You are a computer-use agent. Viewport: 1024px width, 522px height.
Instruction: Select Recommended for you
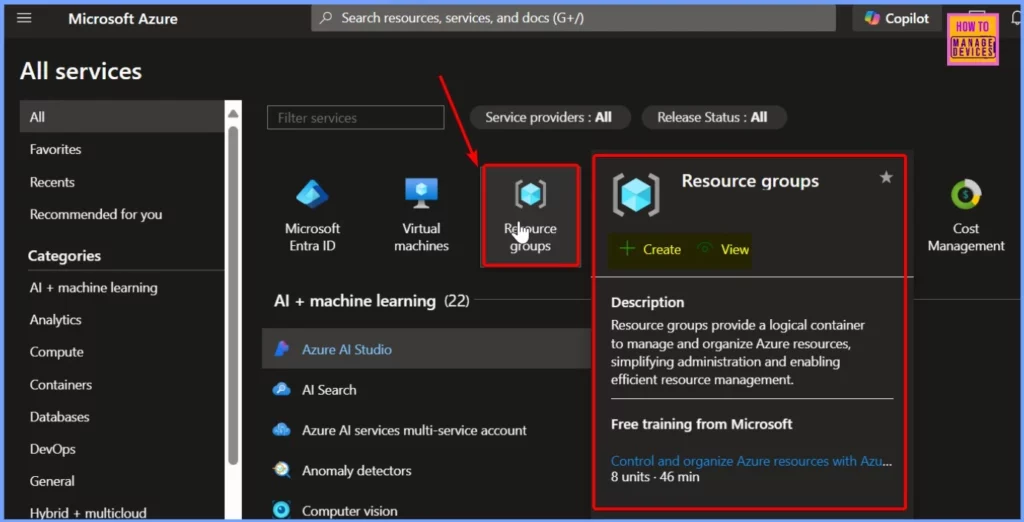96,214
